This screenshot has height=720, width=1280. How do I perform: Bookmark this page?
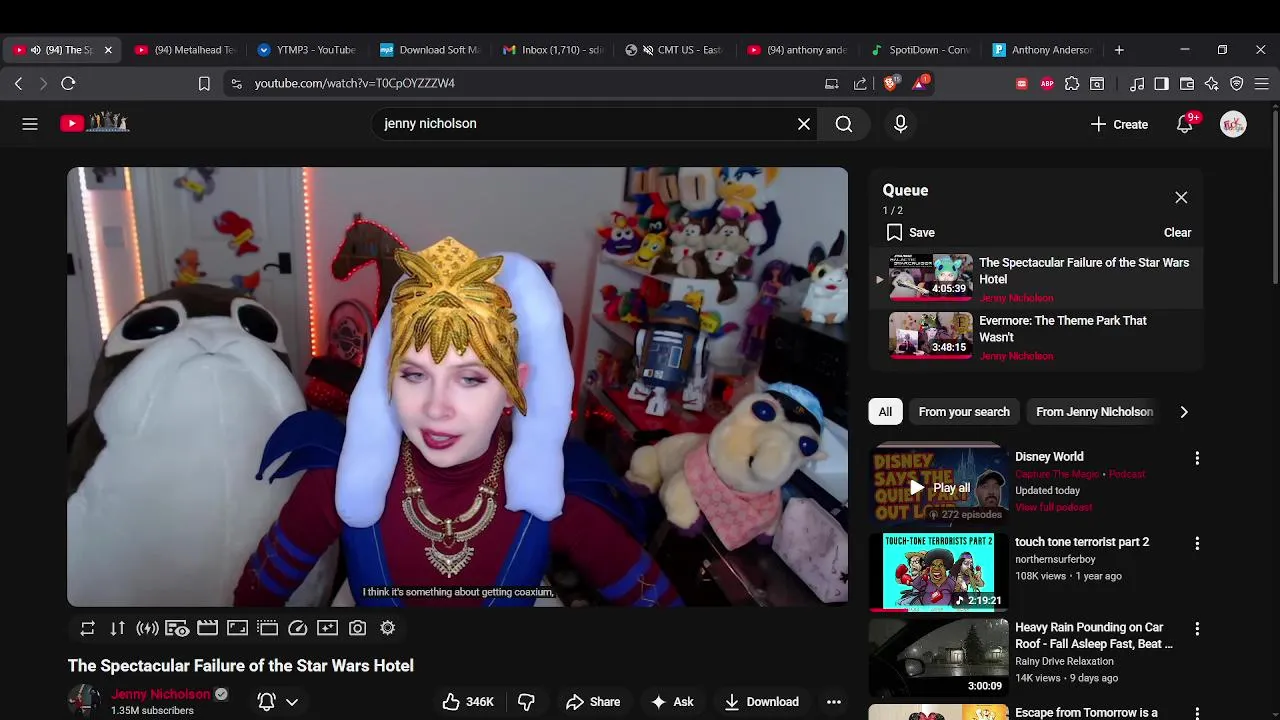coord(204,84)
